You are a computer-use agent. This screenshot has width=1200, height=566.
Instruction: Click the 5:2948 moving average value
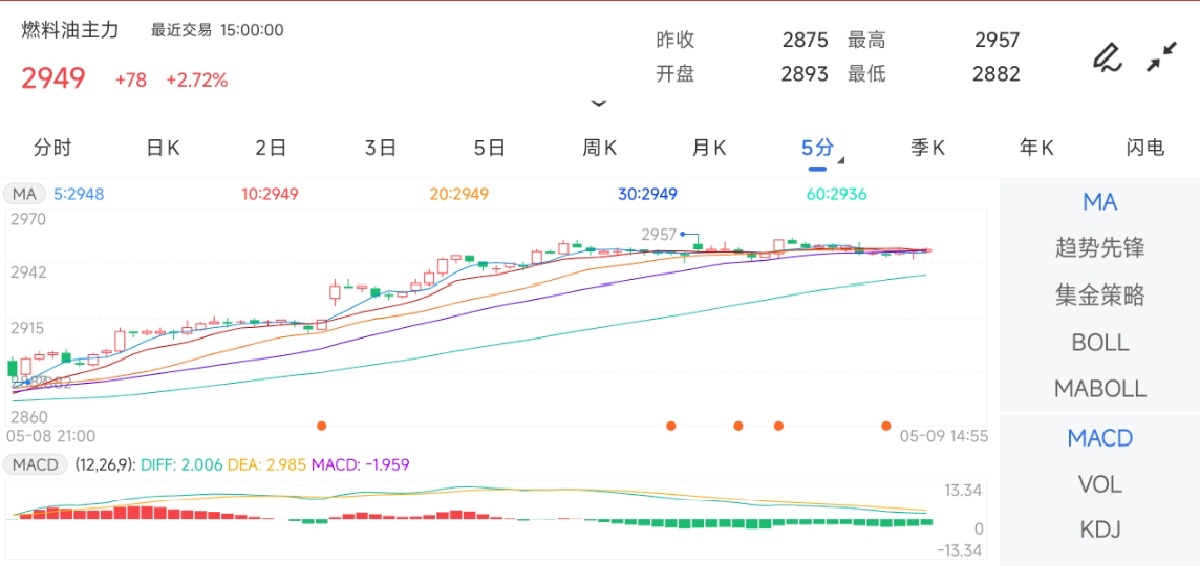79,194
